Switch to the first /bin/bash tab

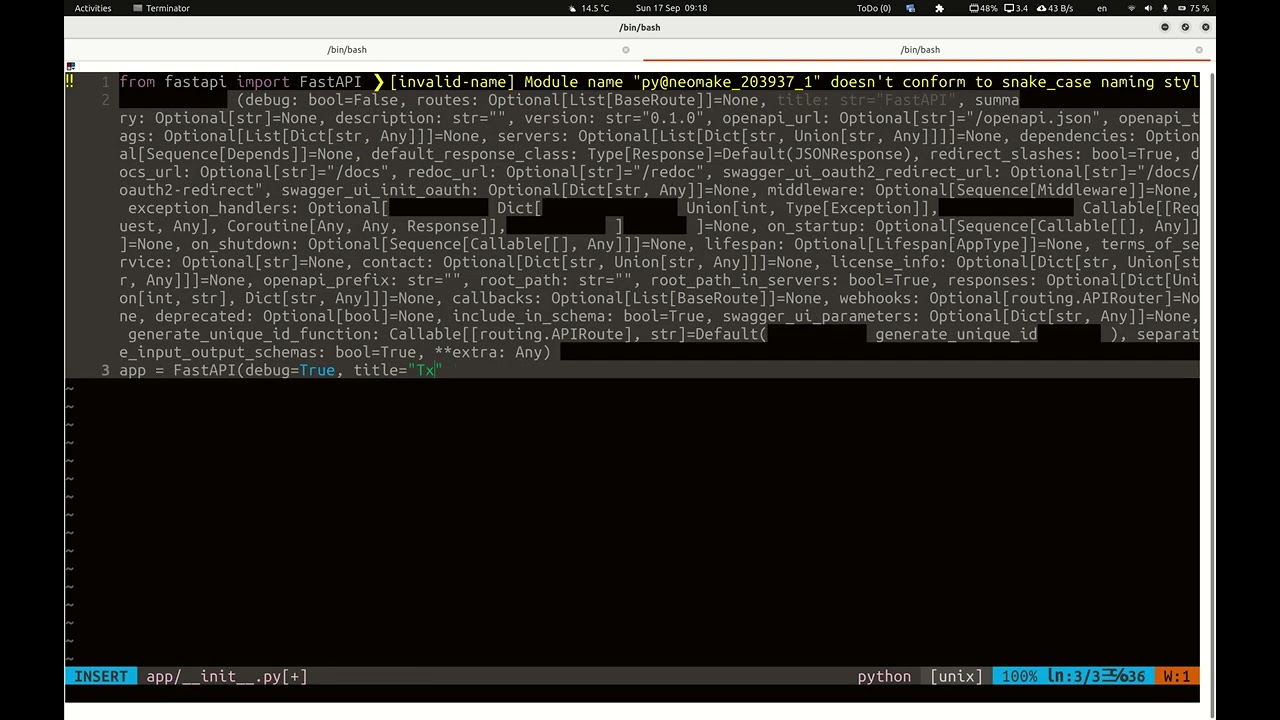(347, 49)
